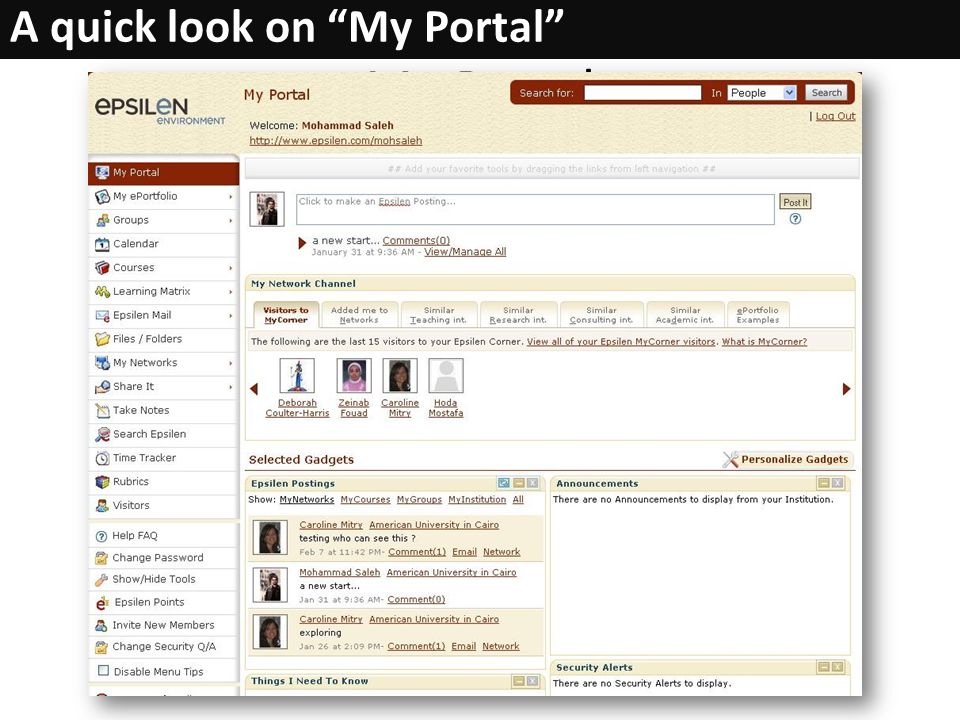Expand the Courses submenu arrow
The image size is (960, 720).
(x=231, y=268)
